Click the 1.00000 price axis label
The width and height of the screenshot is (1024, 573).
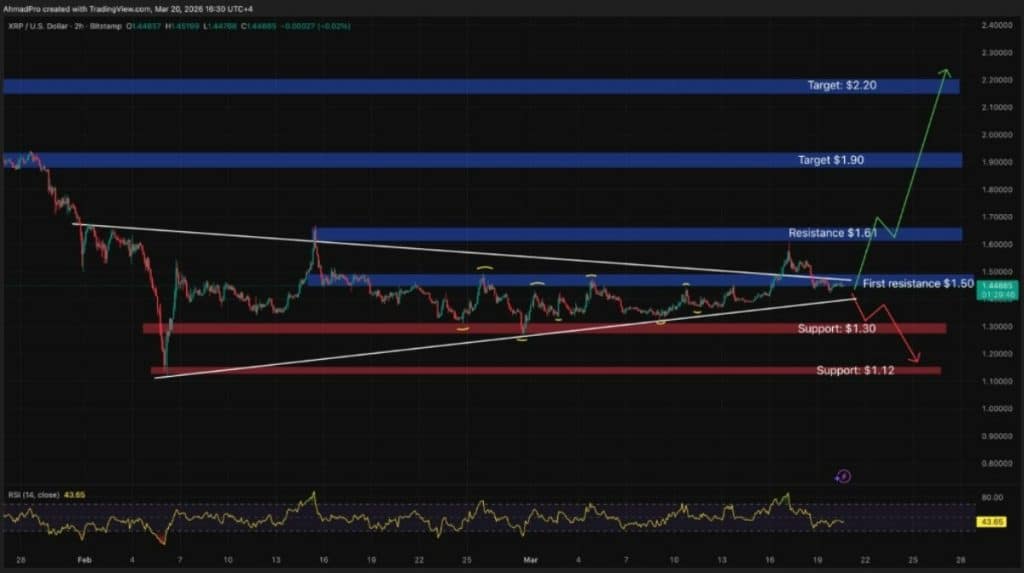pyautogui.click(x=996, y=408)
